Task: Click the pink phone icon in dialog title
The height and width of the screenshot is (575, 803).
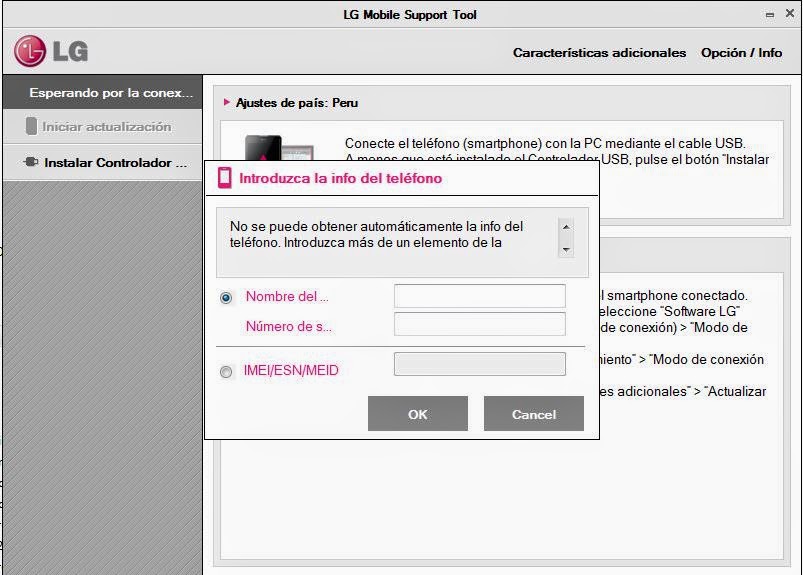Action: (x=225, y=178)
